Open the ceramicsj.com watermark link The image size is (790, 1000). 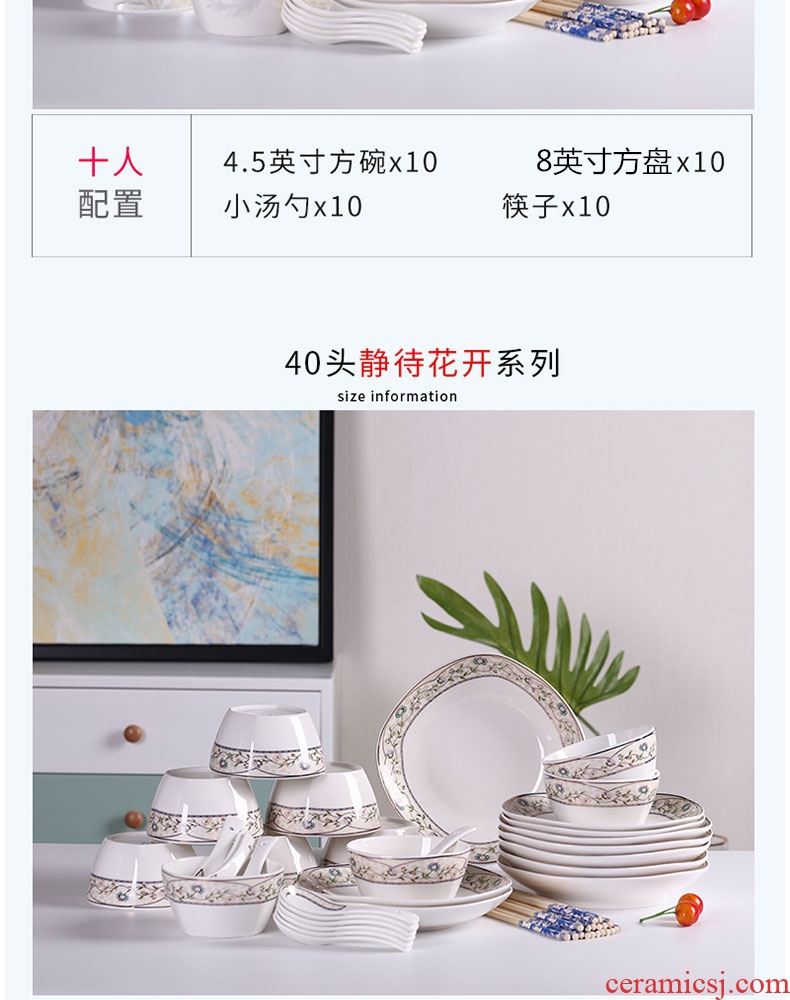[x=697, y=983]
